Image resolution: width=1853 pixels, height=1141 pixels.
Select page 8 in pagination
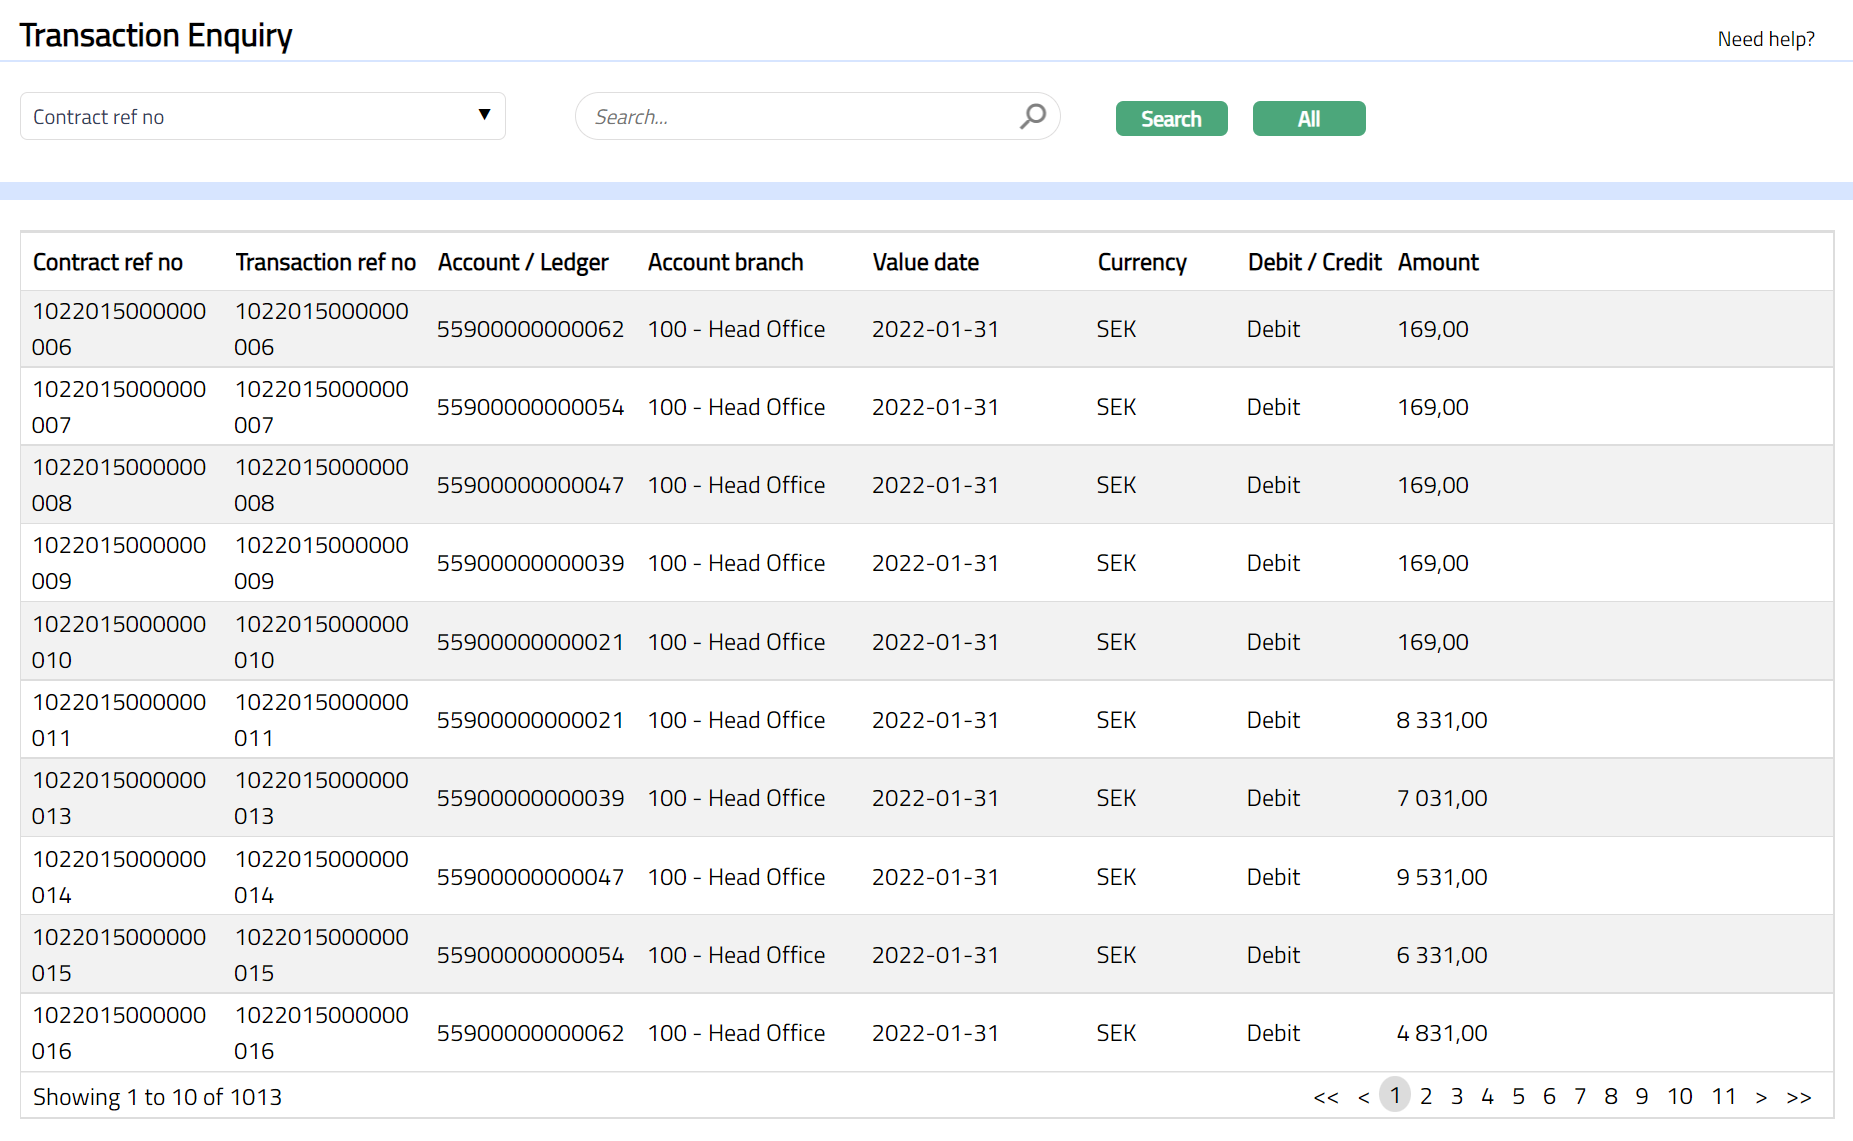[1610, 1097]
